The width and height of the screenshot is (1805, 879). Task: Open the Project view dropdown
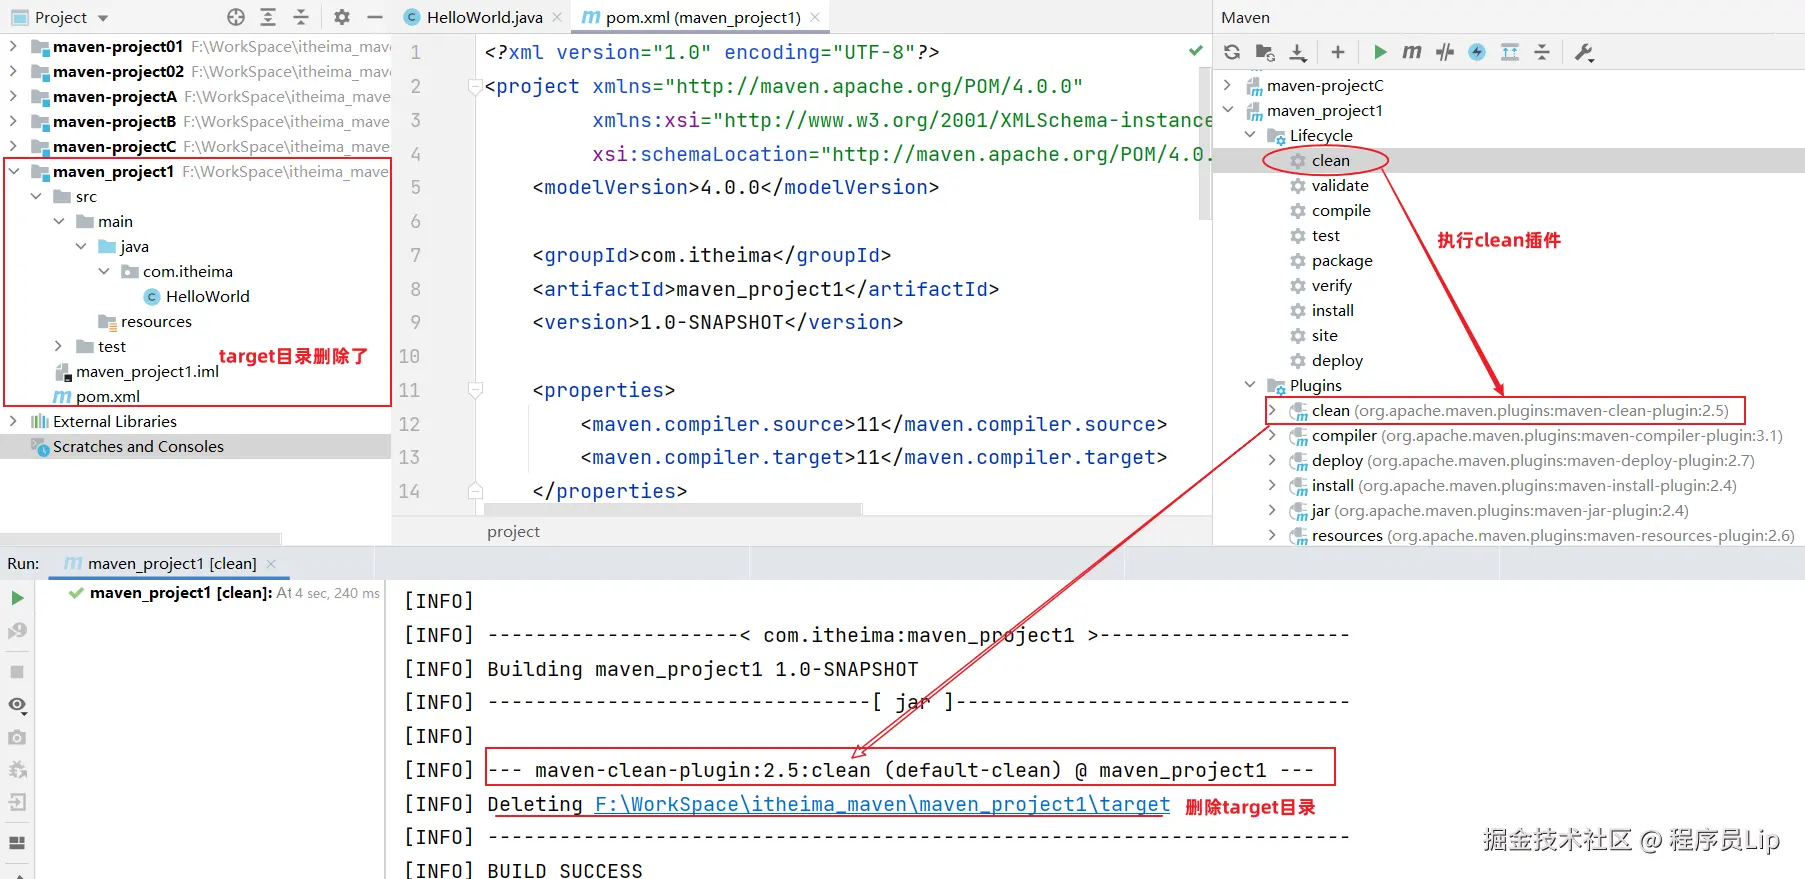[60, 17]
